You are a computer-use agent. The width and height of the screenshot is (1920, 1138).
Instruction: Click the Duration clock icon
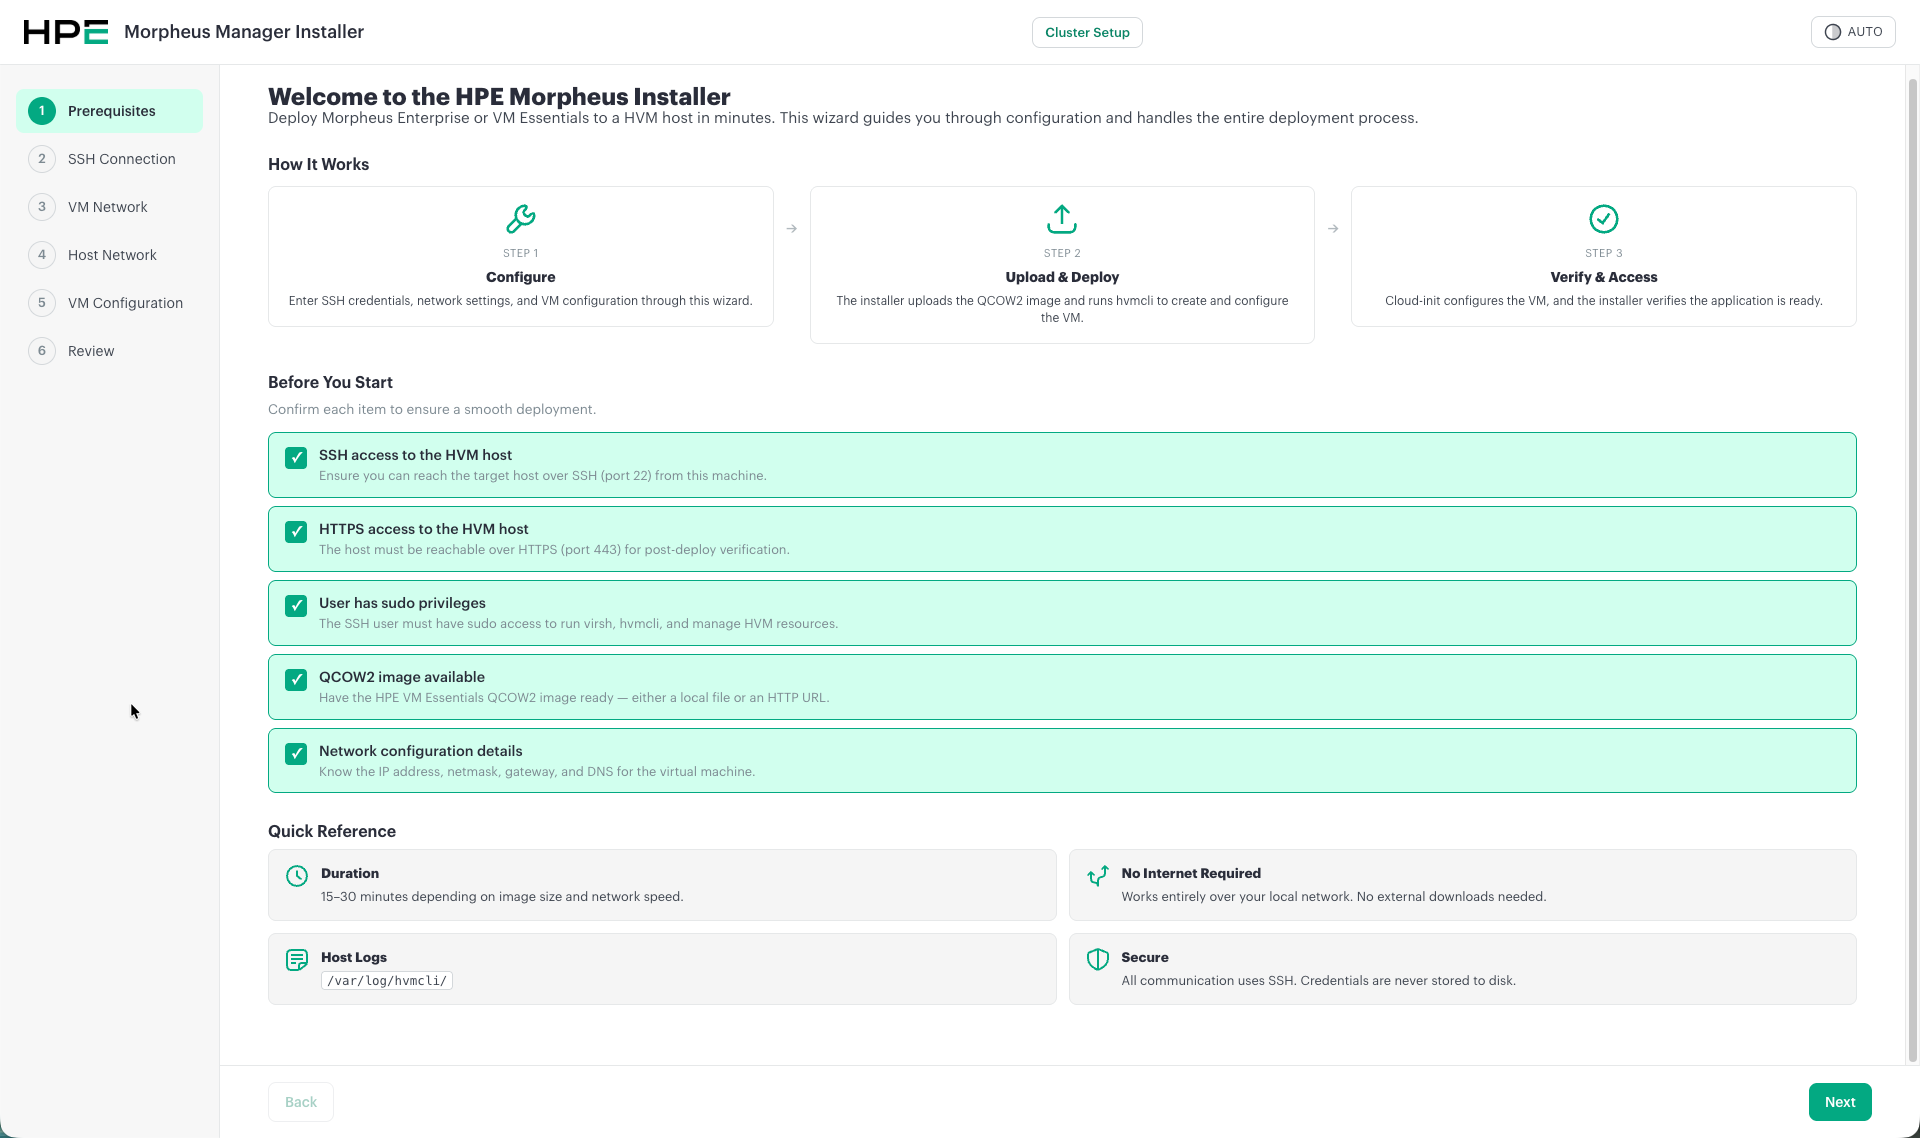tap(297, 876)
